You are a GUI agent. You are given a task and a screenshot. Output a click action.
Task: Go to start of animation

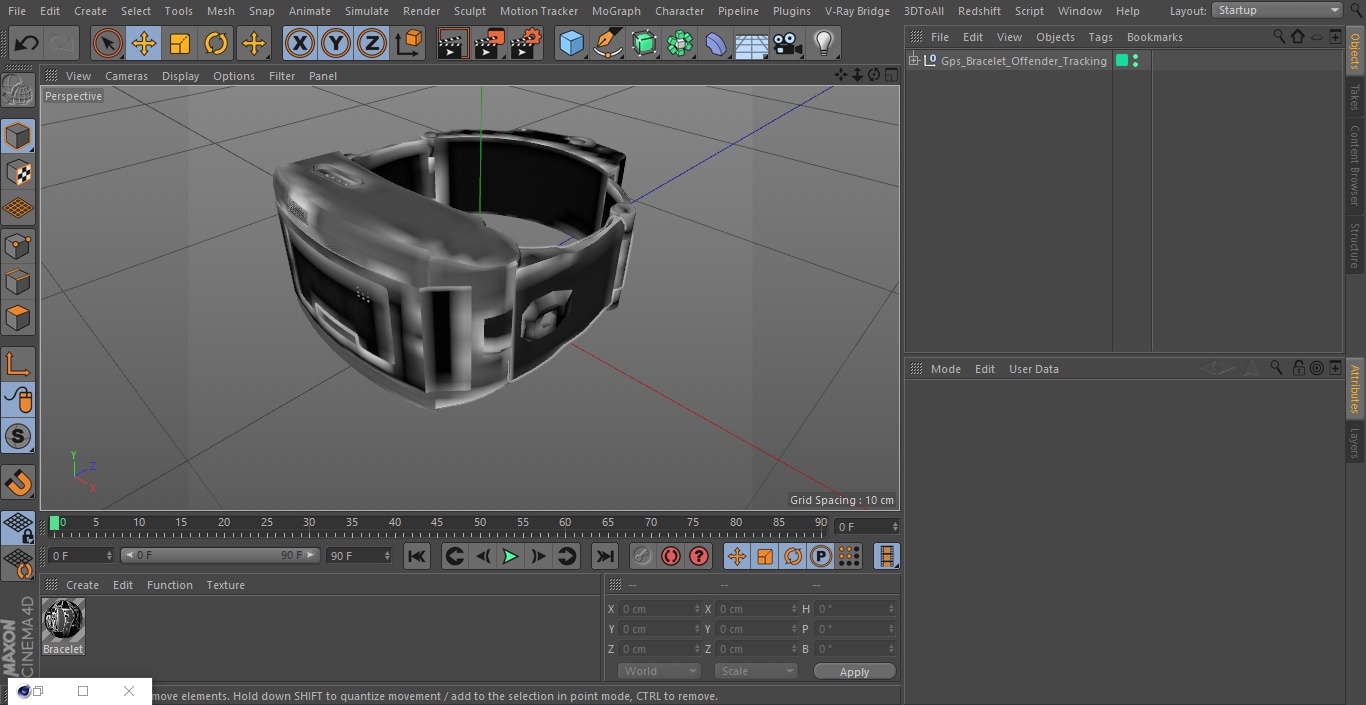pos(417,556)
